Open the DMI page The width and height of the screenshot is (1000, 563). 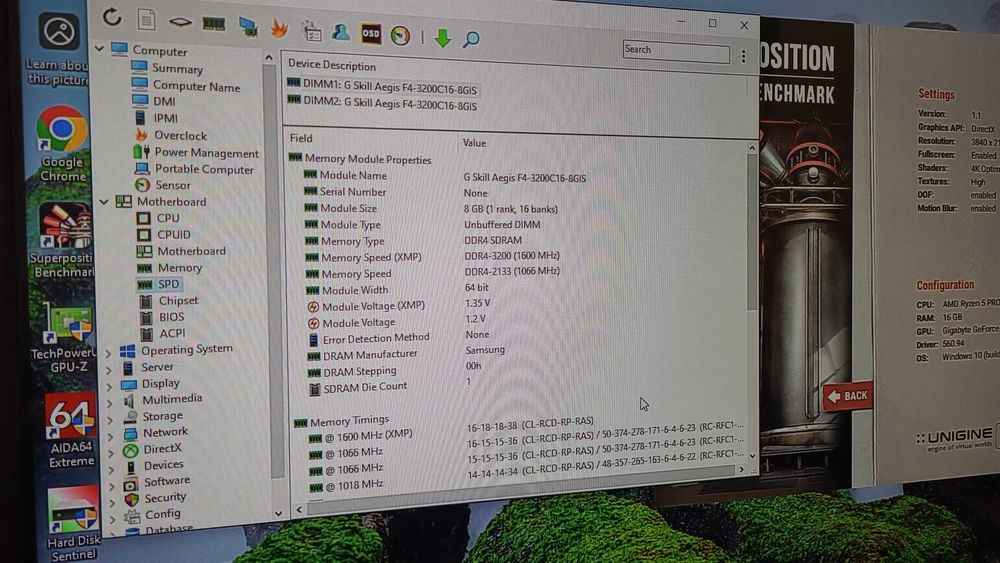click(x=164, y=101)
